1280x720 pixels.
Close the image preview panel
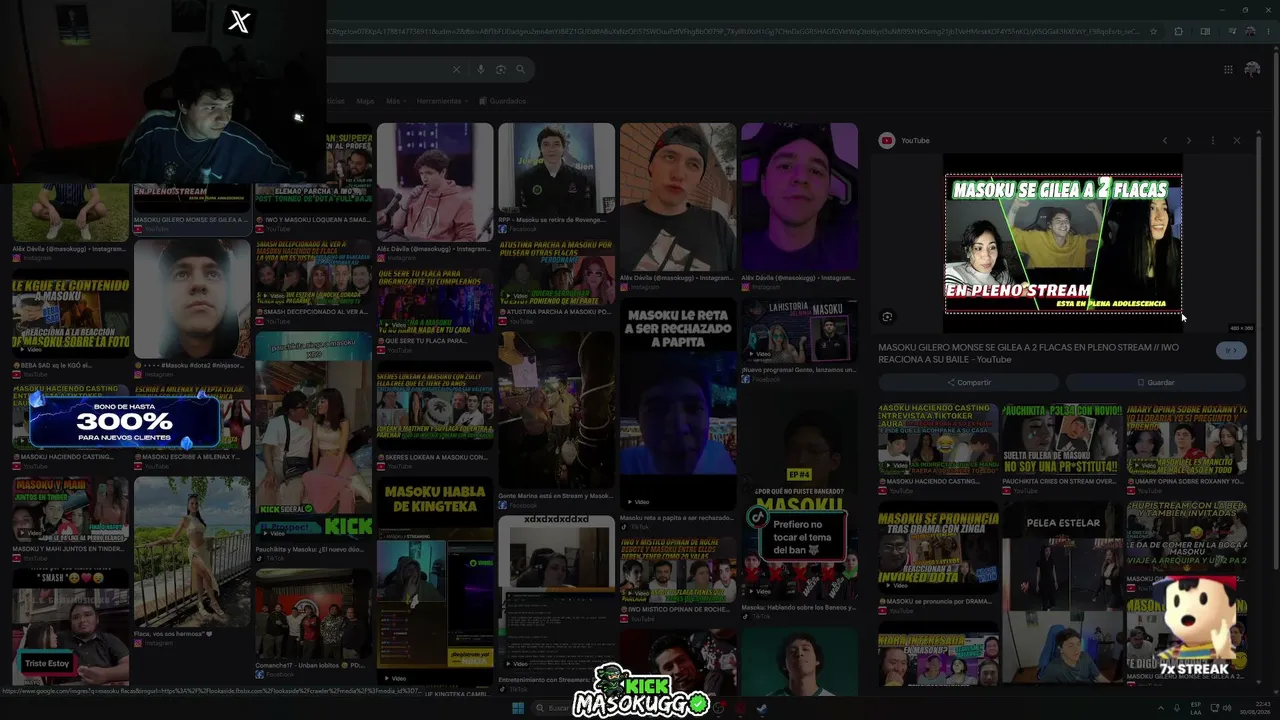tap(1237, 141)
